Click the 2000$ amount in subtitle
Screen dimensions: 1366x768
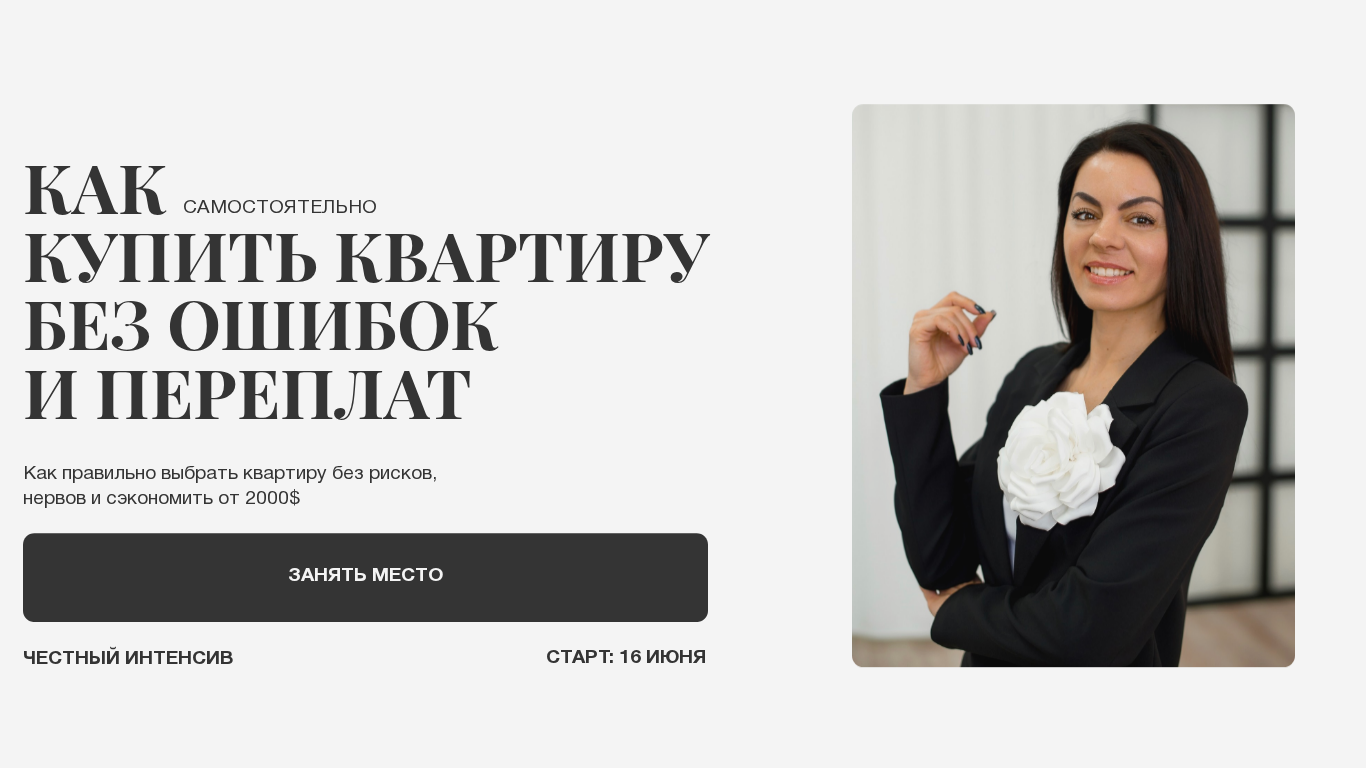click(272, 498)
